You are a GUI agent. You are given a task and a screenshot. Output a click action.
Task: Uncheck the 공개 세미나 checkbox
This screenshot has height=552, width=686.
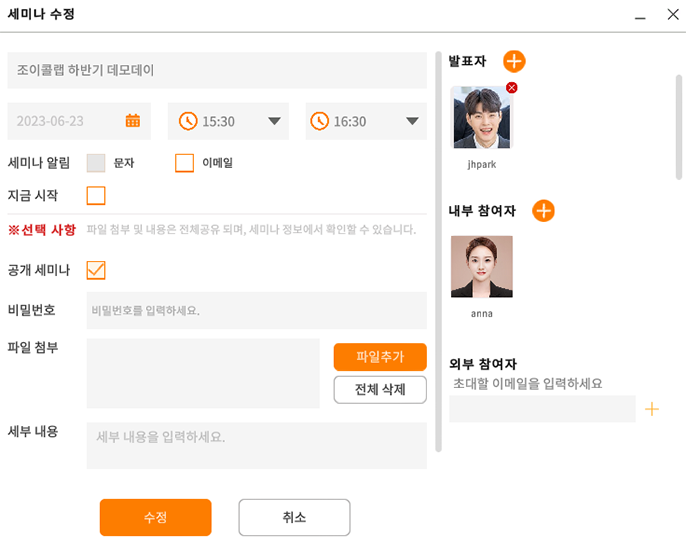(x=96, y=270)
